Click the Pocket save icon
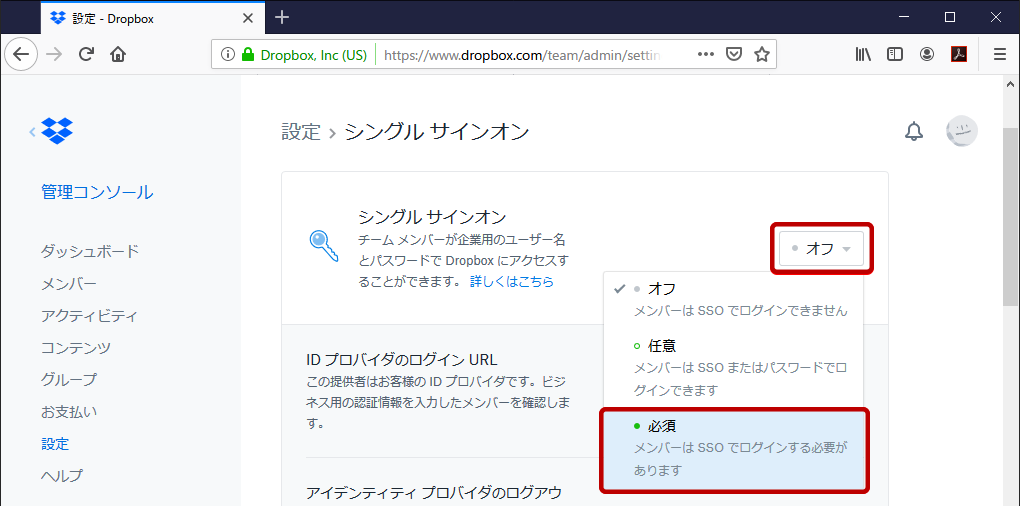The image size is (1020, 506). tap(733, 55)
